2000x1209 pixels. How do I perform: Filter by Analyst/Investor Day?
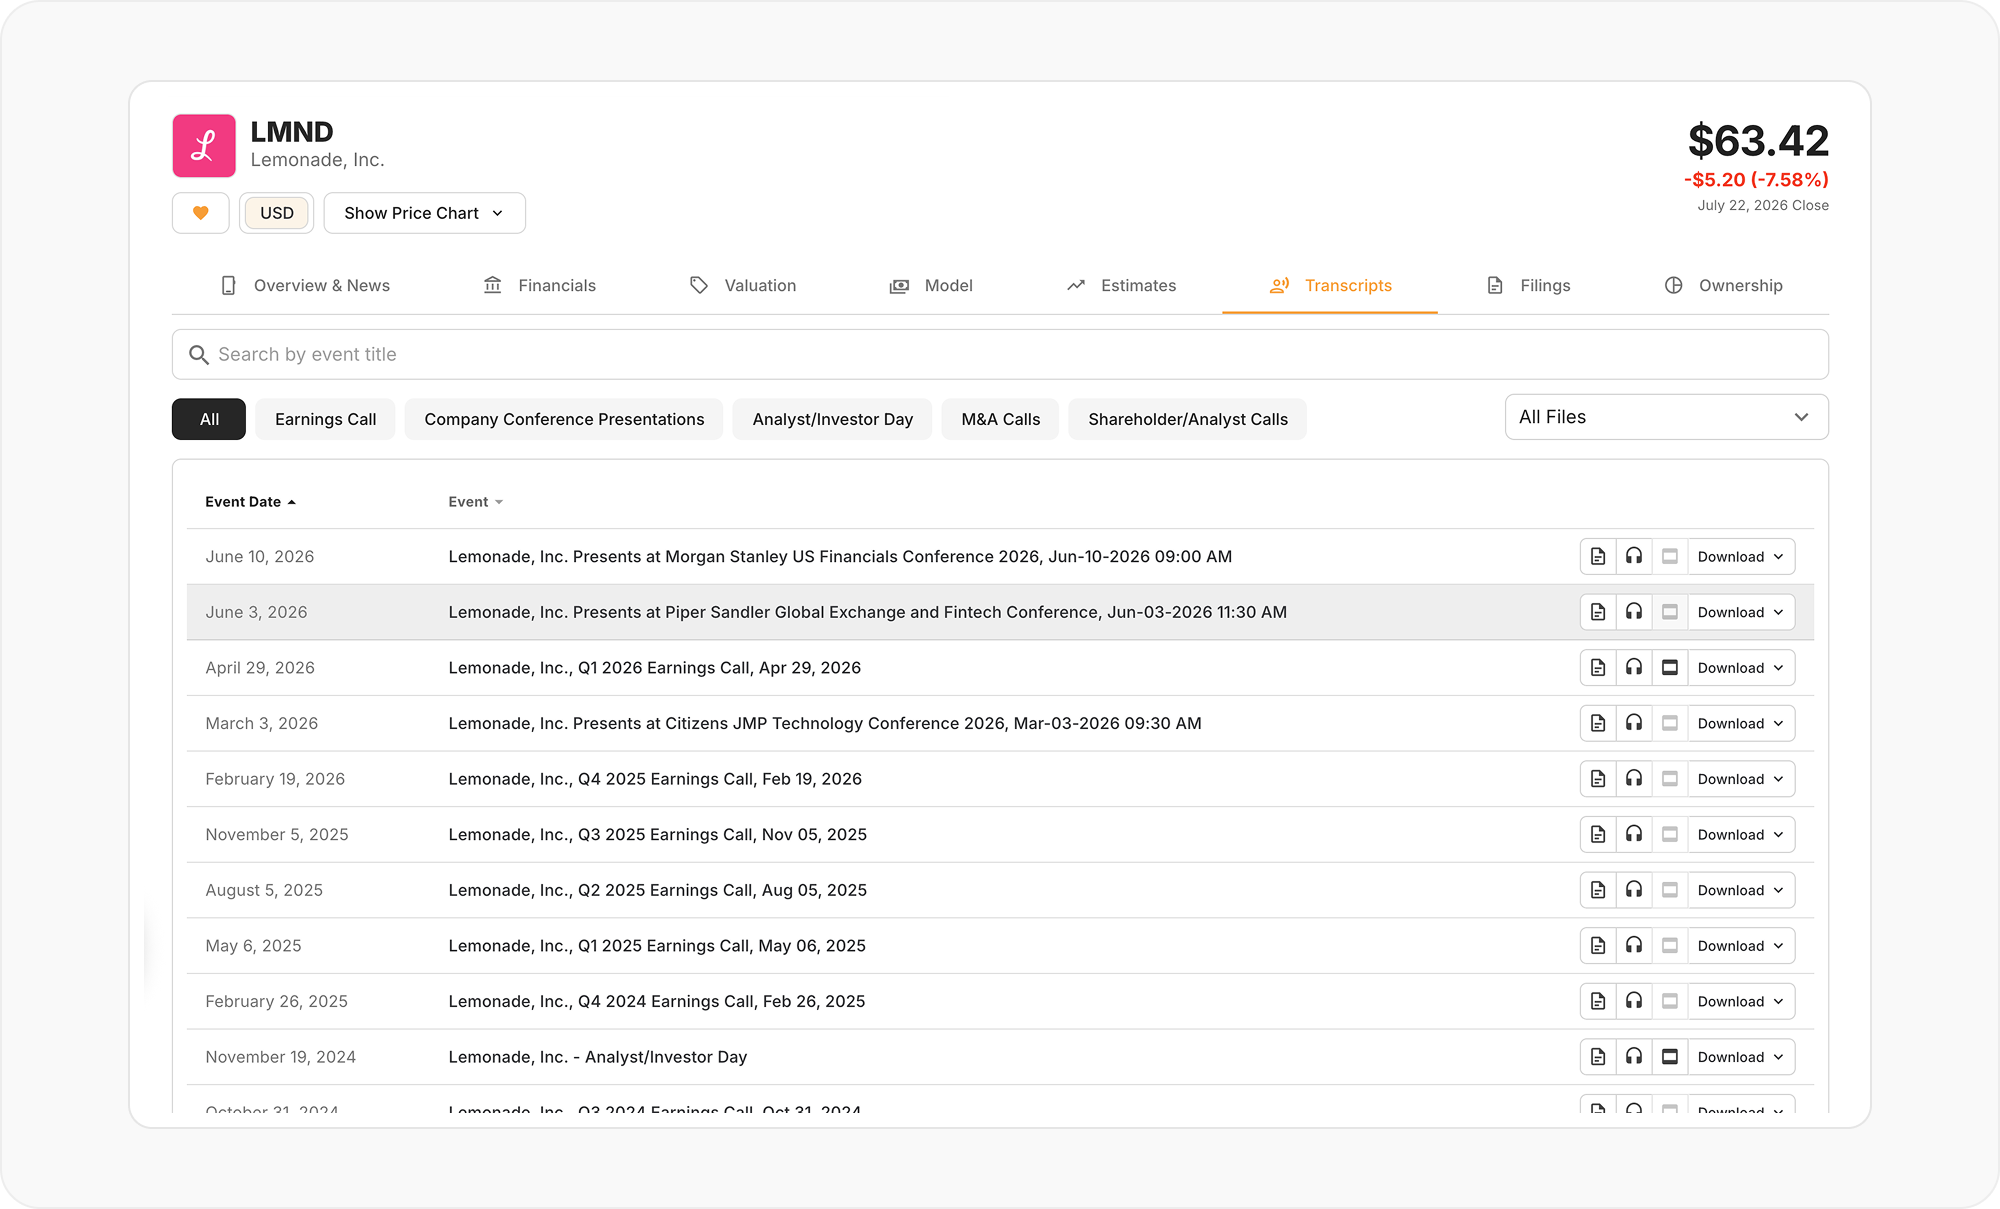[833, 419]
